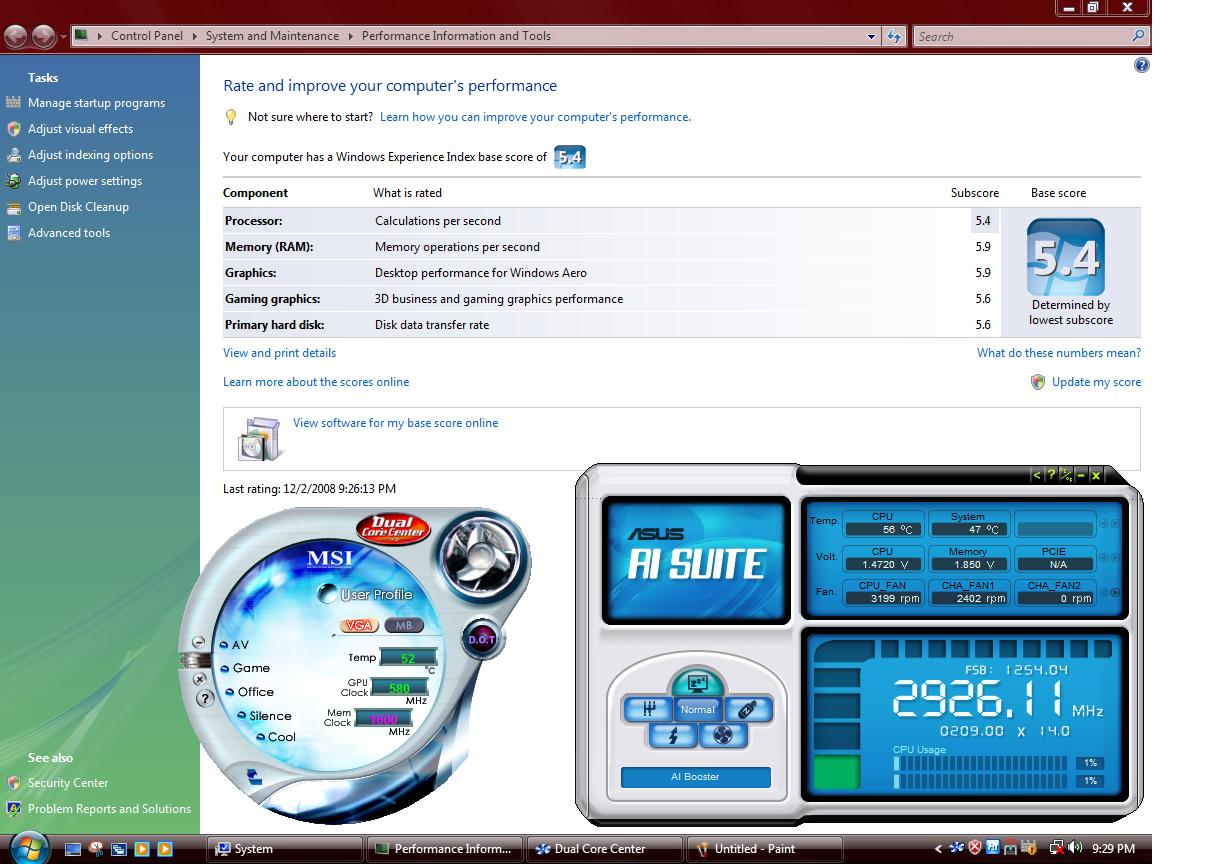This screenshot has height=864, width=1206.
Task: Show hidden tray icons arrow
Action: pyautogui.click(x=938, y=849)
